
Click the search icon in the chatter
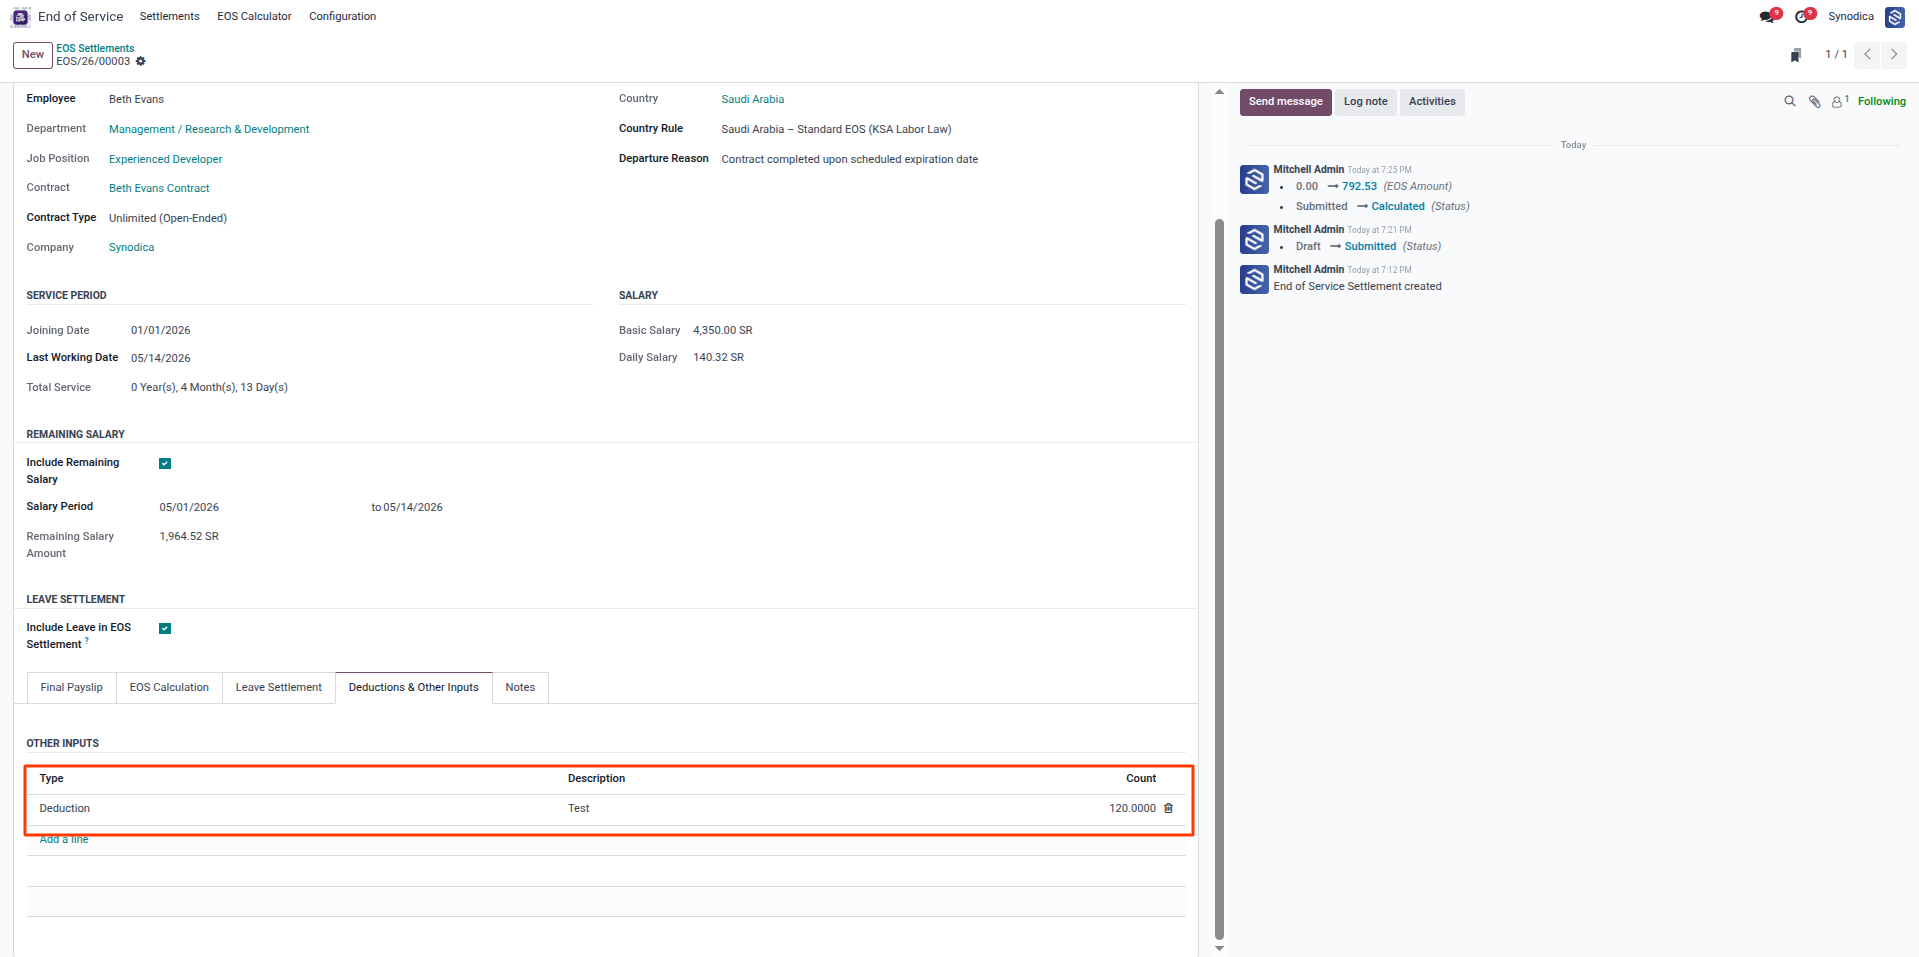click(x=1790, y=101)
